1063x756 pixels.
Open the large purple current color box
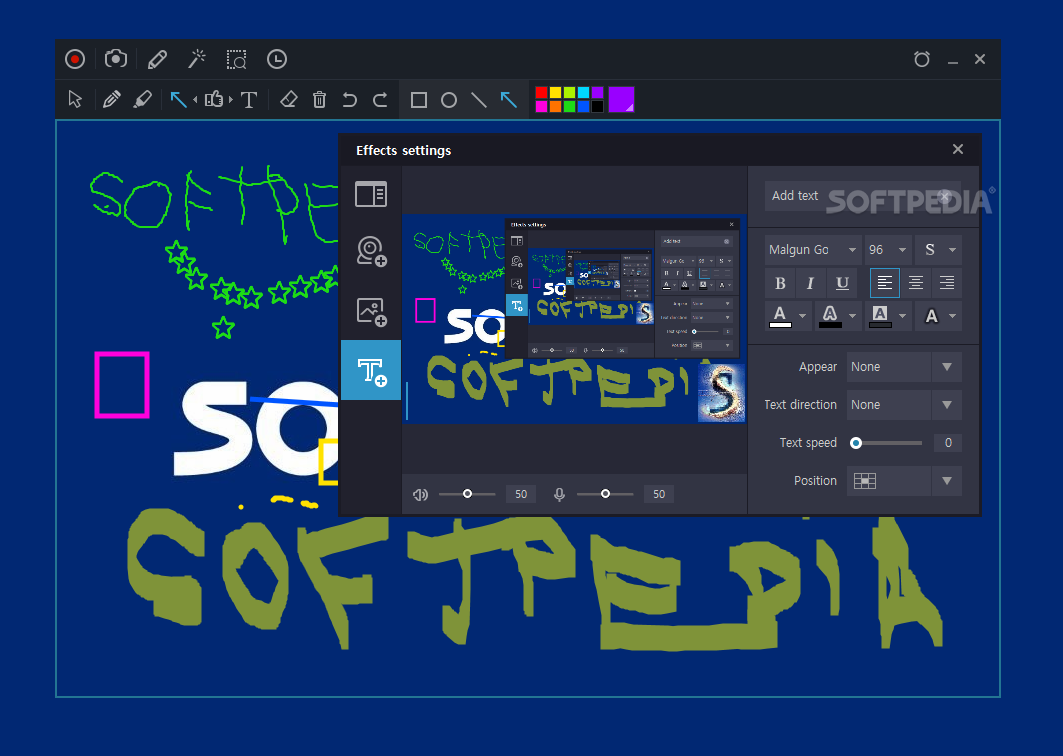point(621,100)
